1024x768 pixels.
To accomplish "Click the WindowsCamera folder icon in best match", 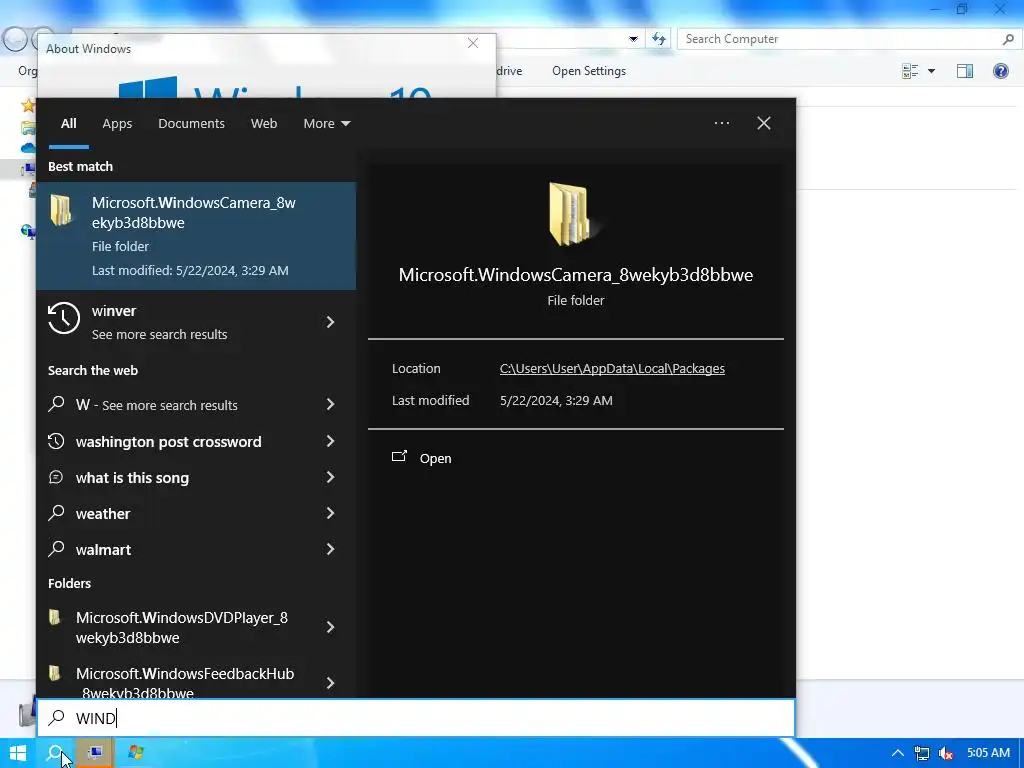I will pos(61,210).
